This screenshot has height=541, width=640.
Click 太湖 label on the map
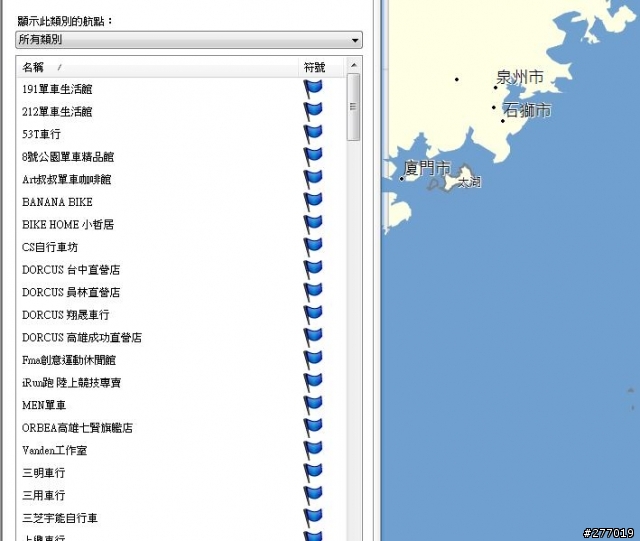[x=469, y=182]
